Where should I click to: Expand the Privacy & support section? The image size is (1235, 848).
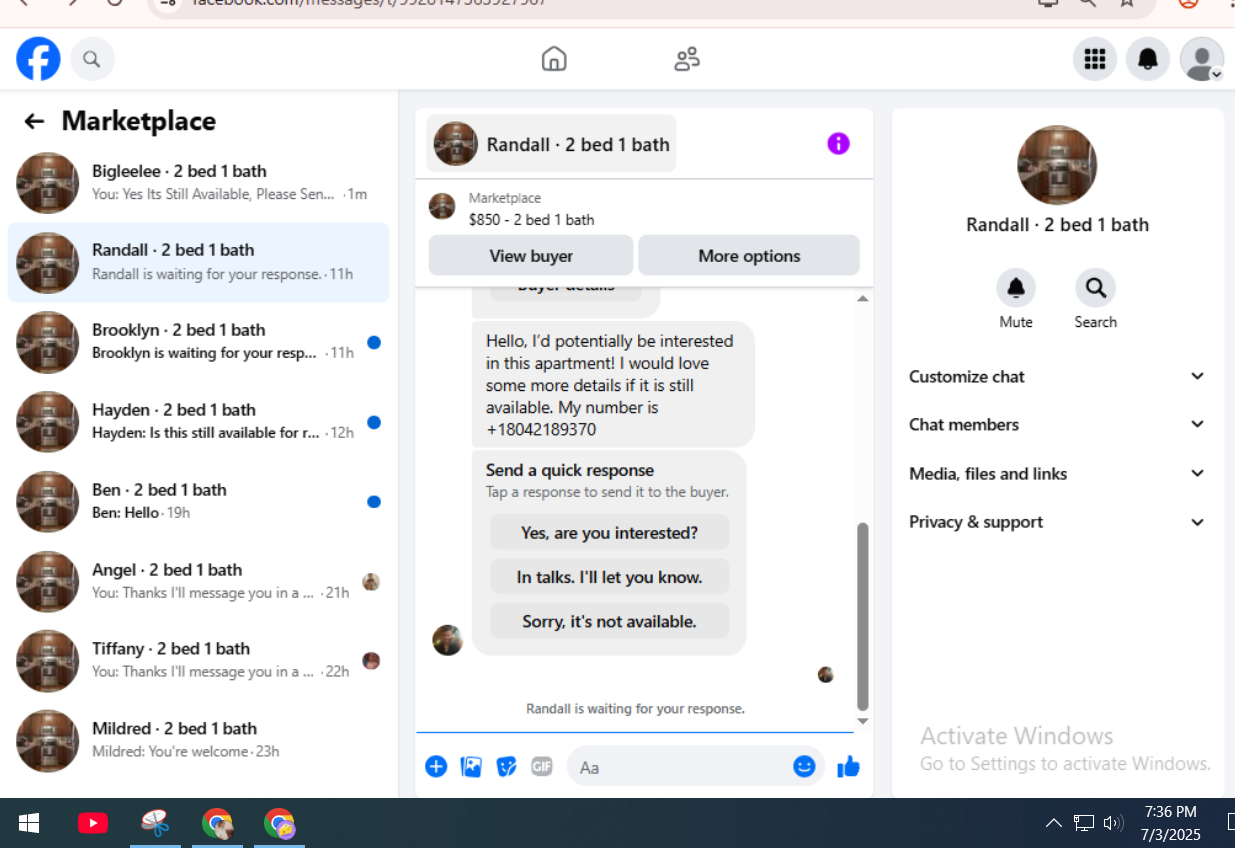pyautogui.click(x=1057, y=522)
